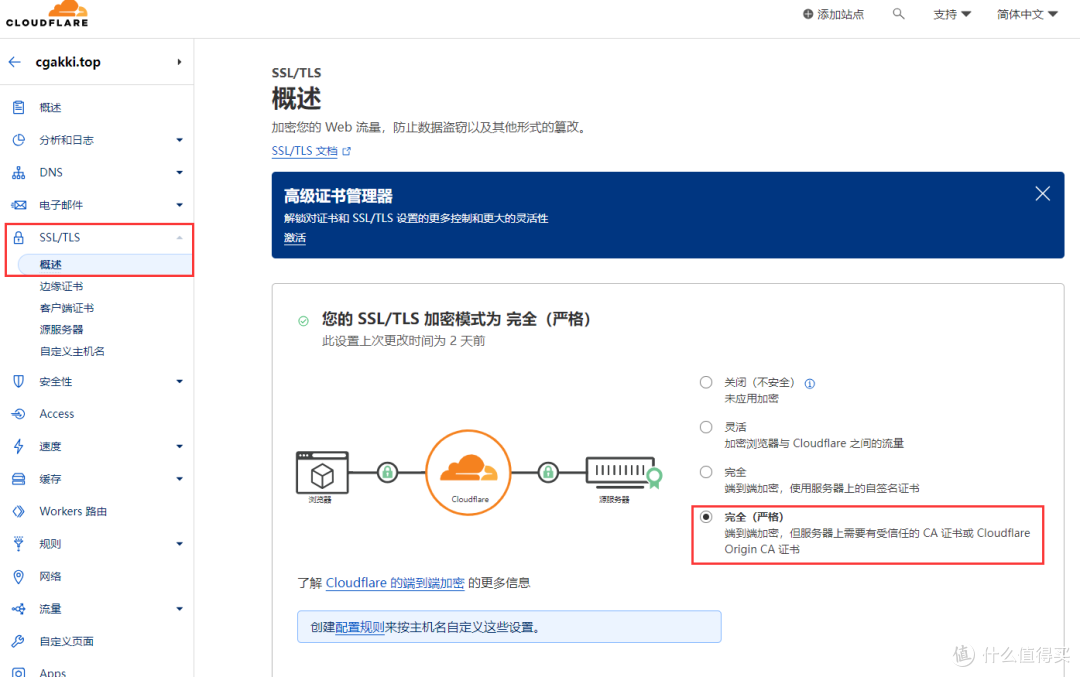Open the Cloudflare 的端到端加密 link
1080x677 pixels.
[395, 583]
